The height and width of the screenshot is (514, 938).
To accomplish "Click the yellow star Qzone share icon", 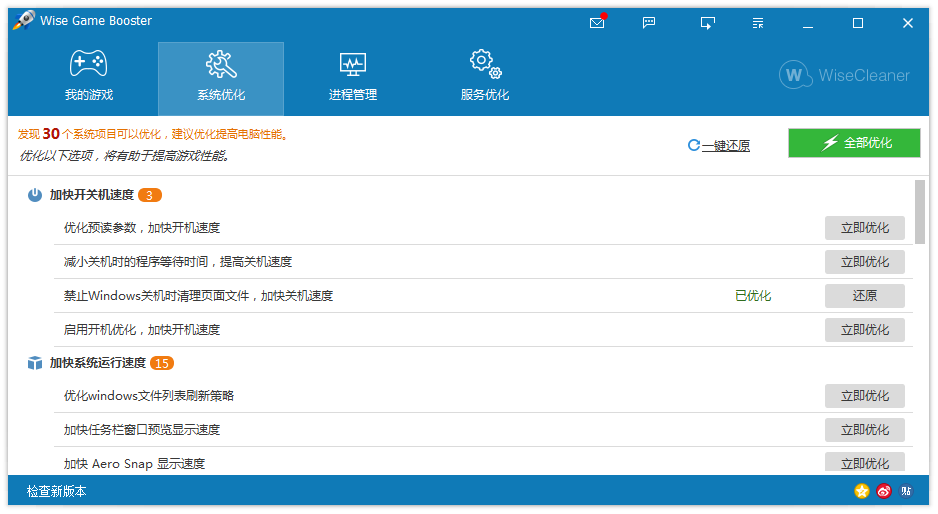I will click(x=861, y=491).
